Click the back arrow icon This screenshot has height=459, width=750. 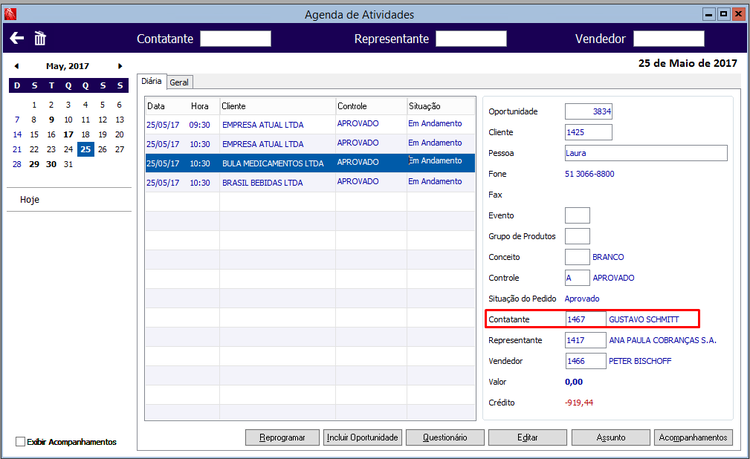tap(17, 38)
